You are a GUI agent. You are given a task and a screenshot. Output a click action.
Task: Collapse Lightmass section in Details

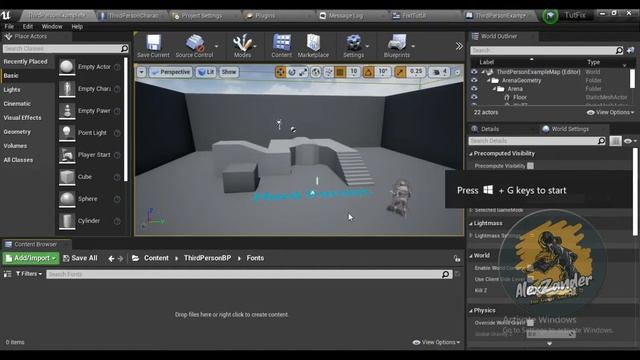(471, 224)
